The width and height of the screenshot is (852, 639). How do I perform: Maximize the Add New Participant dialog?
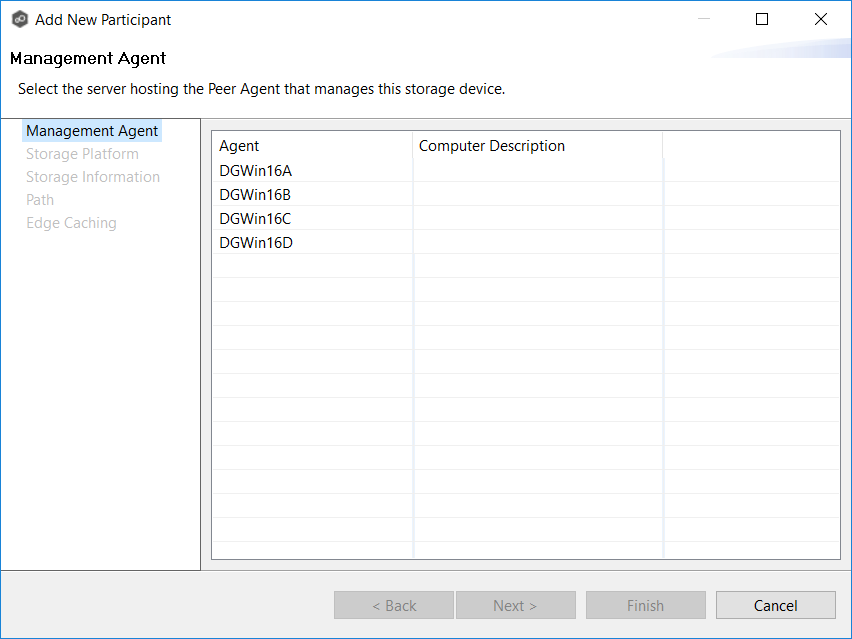point(762,19)
